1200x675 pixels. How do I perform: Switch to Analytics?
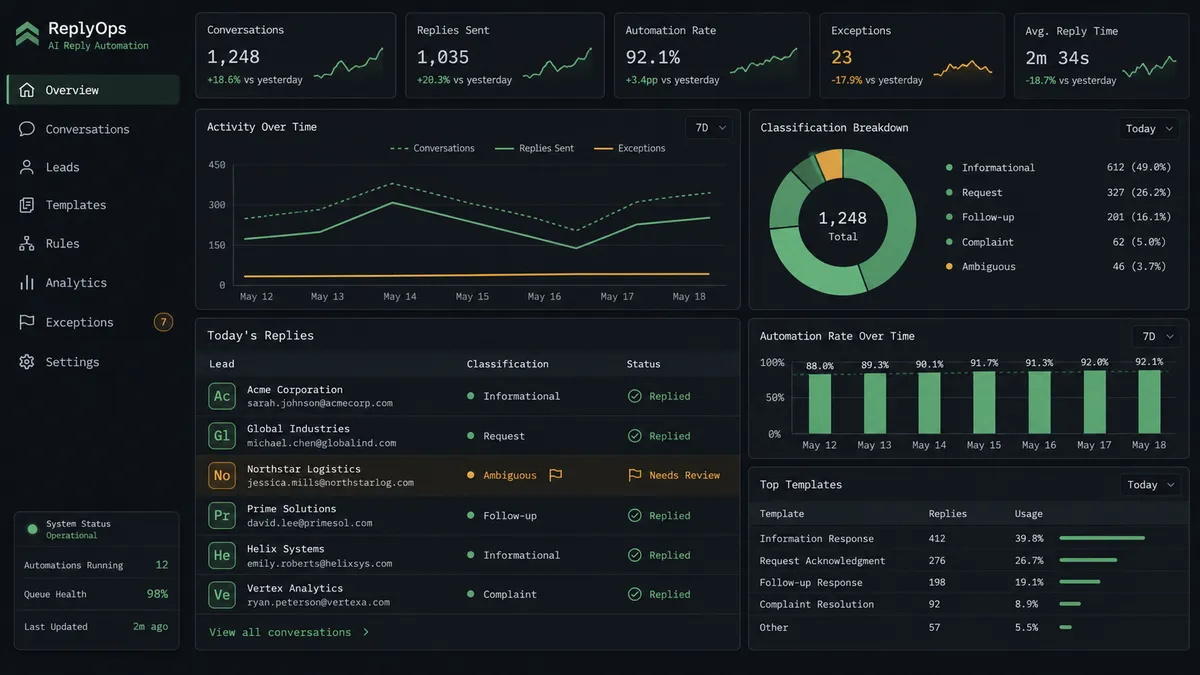pos(93,283)
